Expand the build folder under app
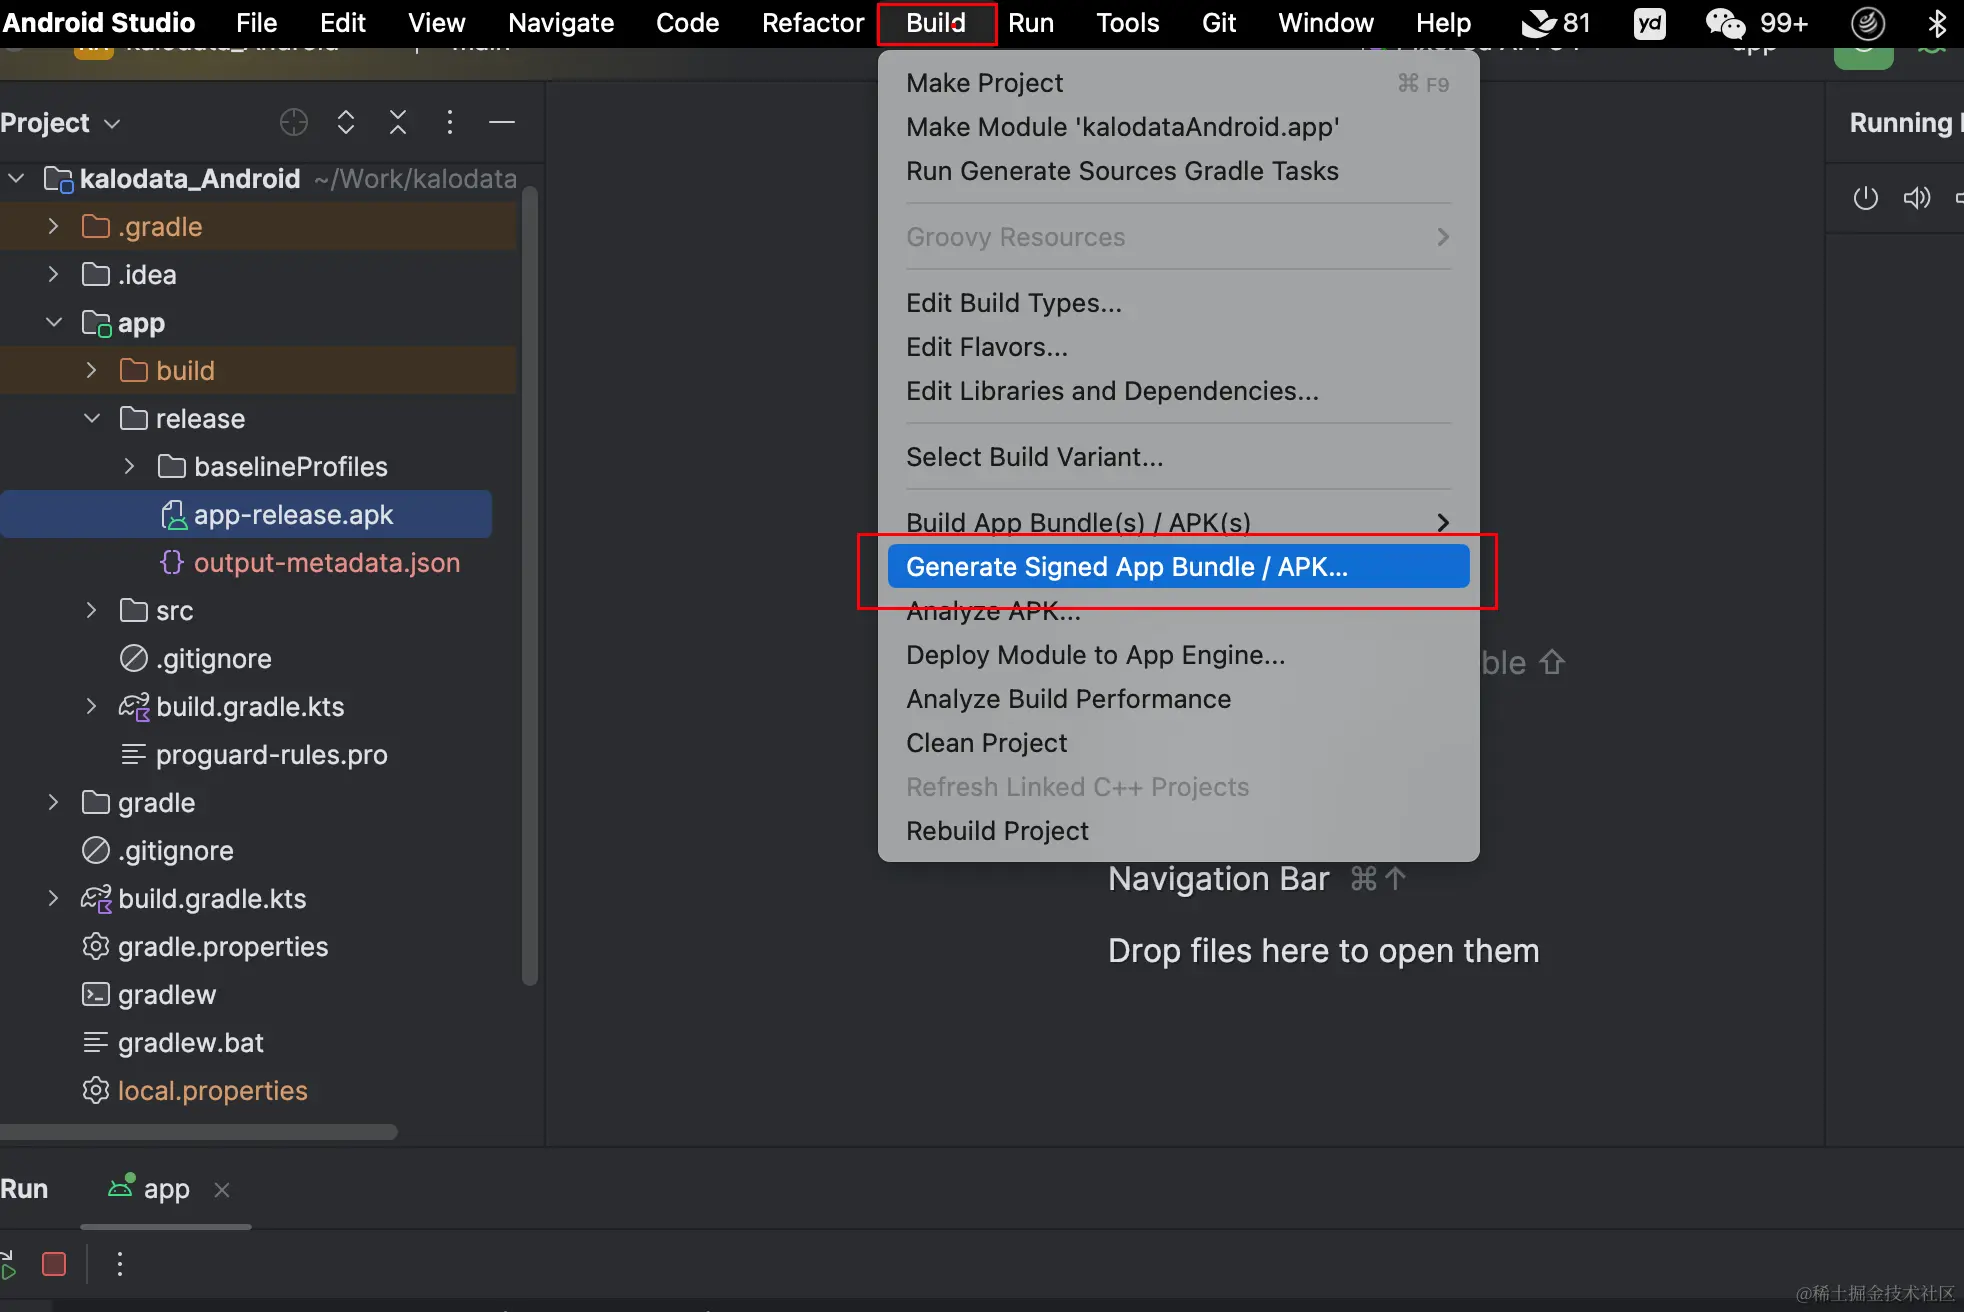This screenshot has width=1964, height=1312. coord(92,371)
